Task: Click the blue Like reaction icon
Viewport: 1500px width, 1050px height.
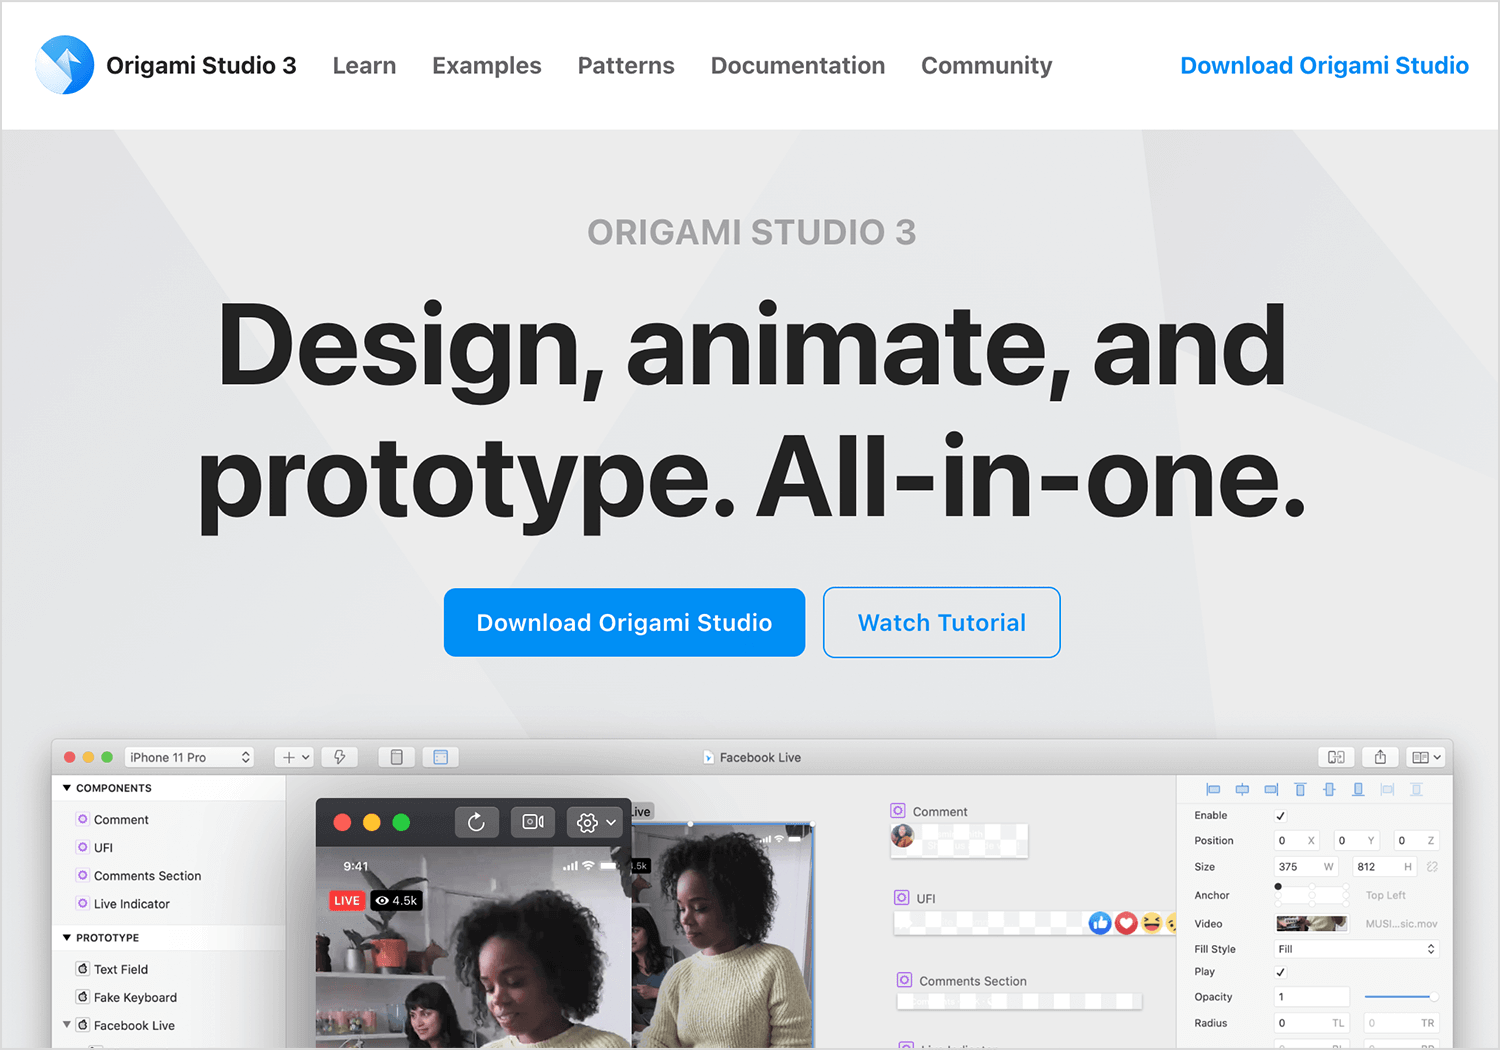Action: pos(1100,923)
